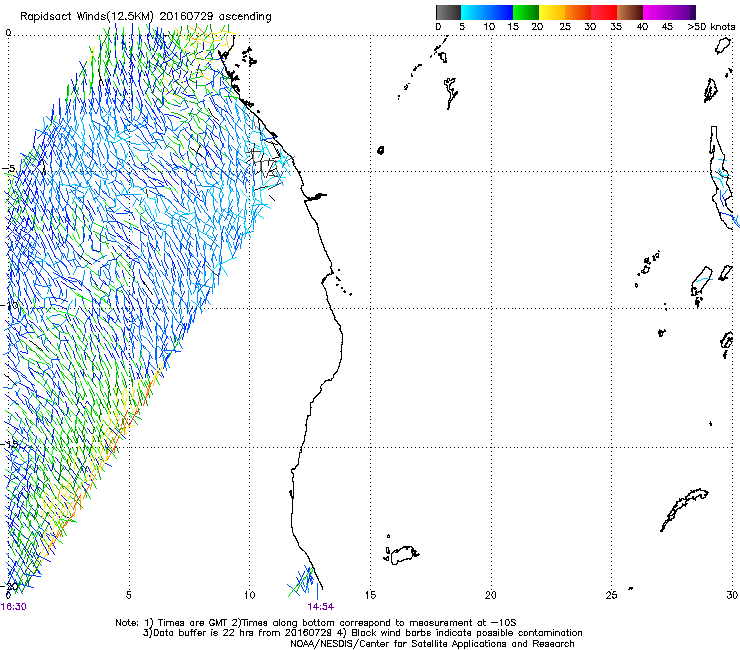Click the green 15–20 knots legend segment
The width and height of the screenshot is (740, 650).
coord(526,12)
